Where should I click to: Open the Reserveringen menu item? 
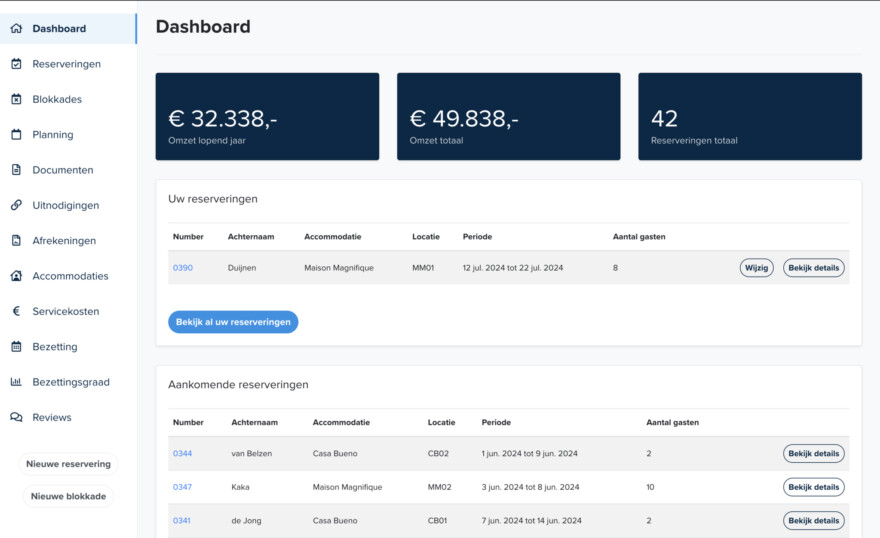68,64
